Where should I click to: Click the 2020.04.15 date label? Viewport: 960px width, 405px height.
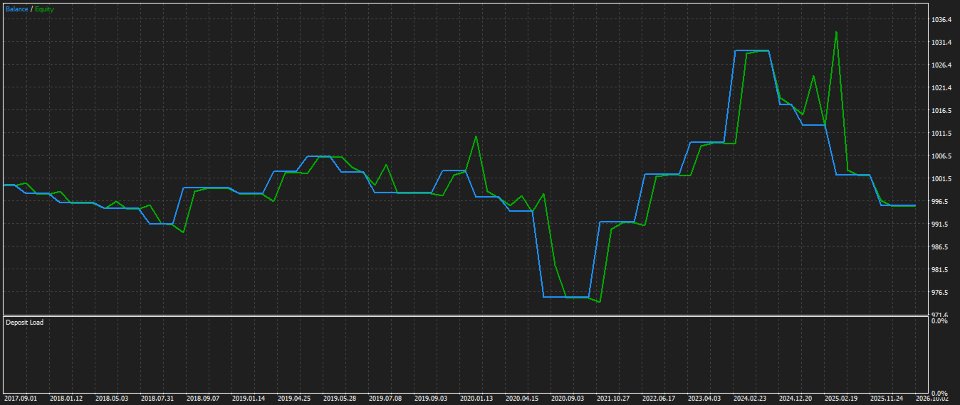[x=521, y=398]
